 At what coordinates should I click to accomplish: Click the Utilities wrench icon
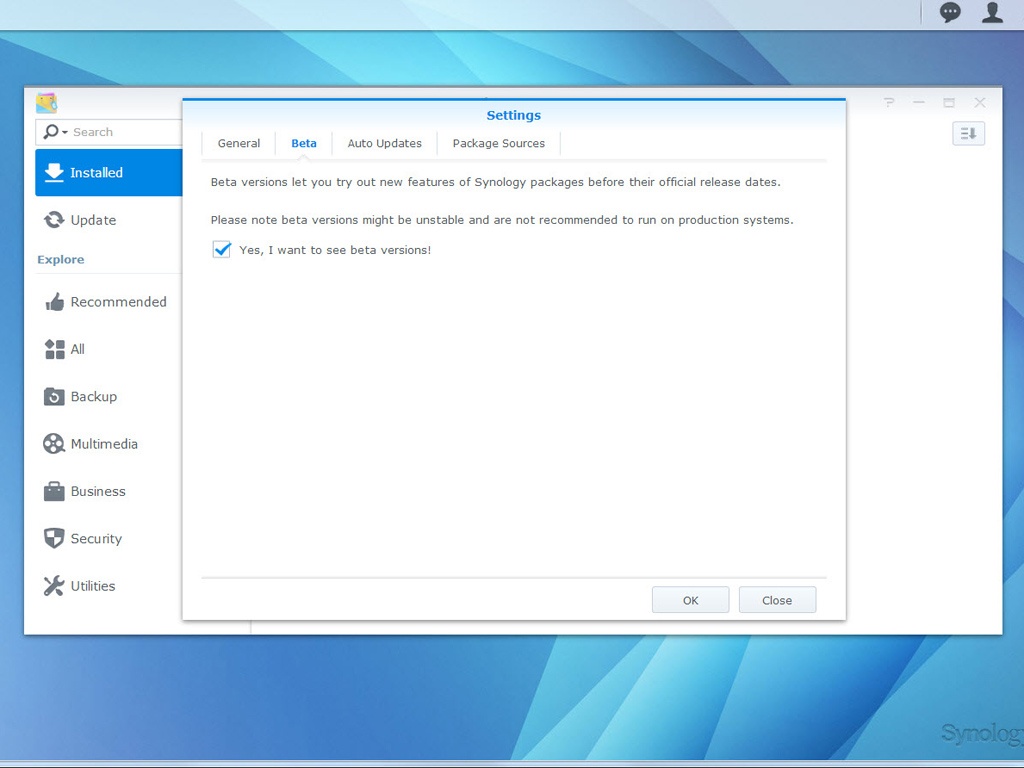pos(54,586)
